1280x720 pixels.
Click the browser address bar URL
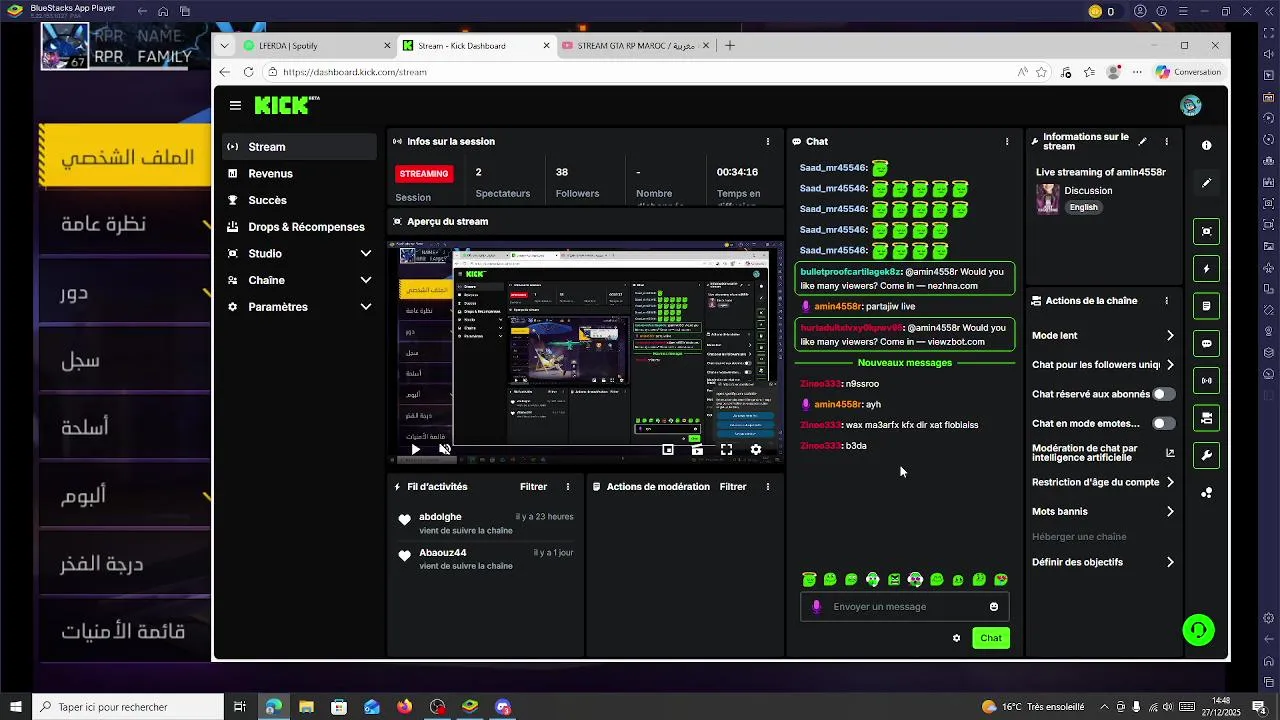pos(355,72)
